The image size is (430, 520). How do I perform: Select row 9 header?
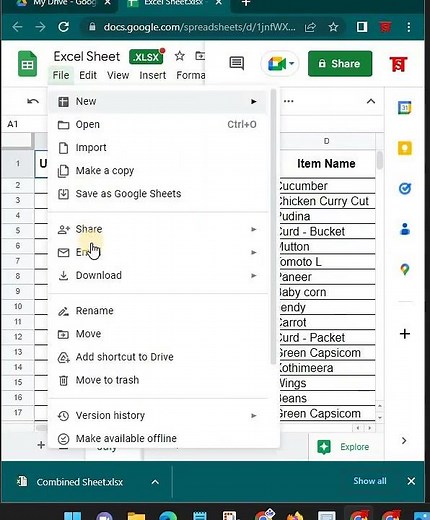coord(18,291)
